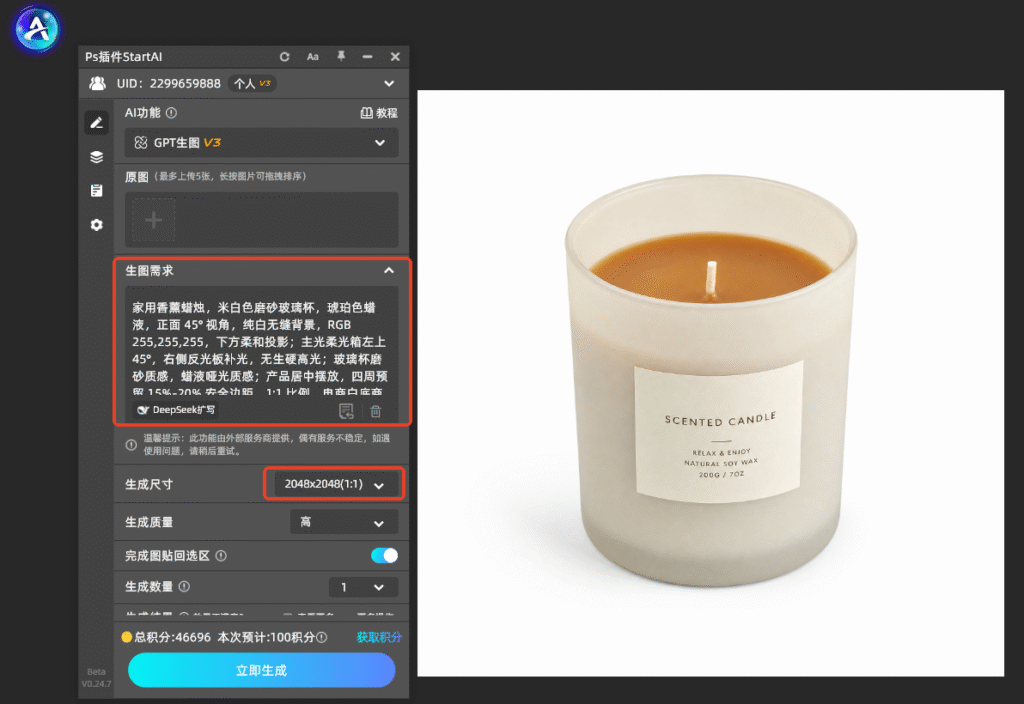1024x704 pixels.
Task: Click the StartAI floating logo icon
Action: click(37, 28)
